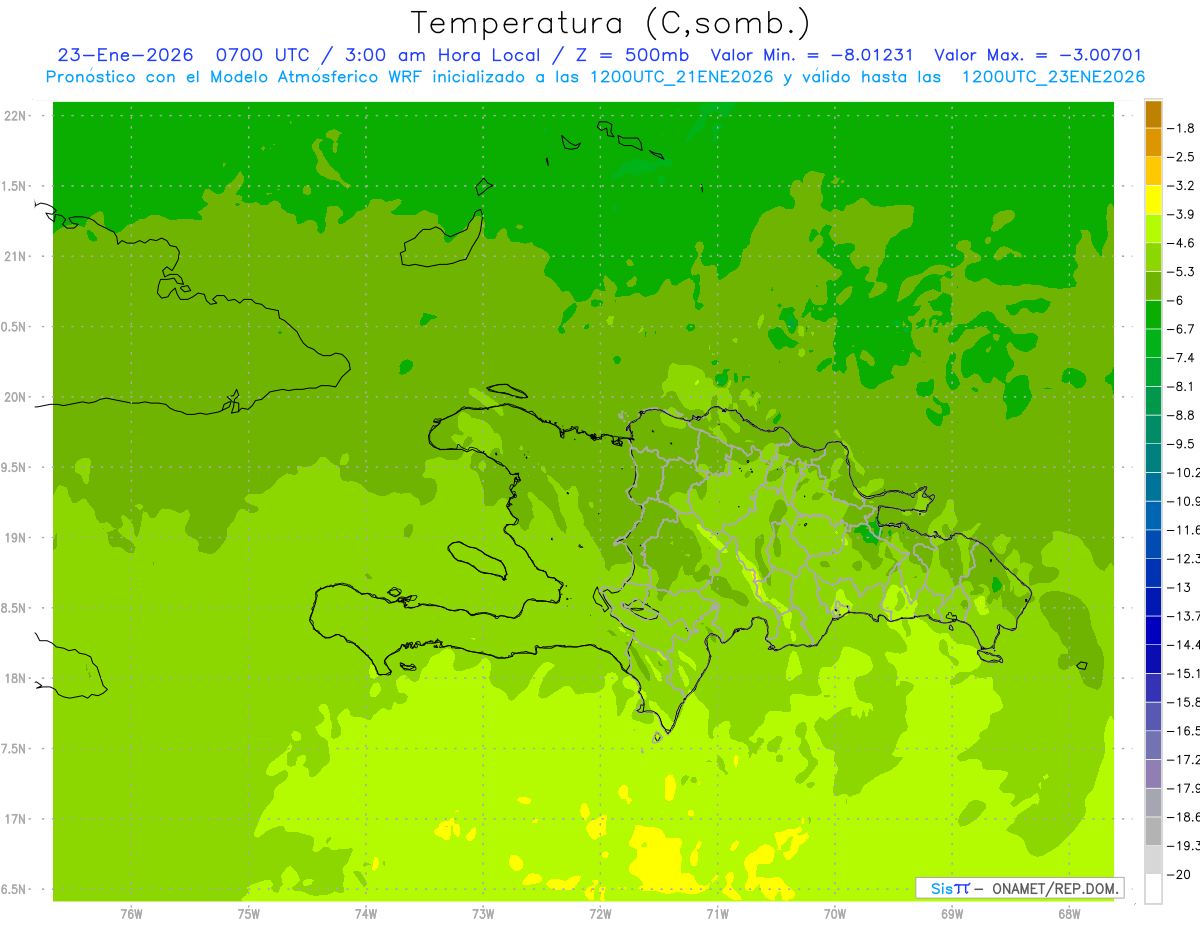The width and height of the screenshot is (1200, 927).
Task: Pick the gray swatch between -18.6 and -19.3
Action: click(1153, 831)
